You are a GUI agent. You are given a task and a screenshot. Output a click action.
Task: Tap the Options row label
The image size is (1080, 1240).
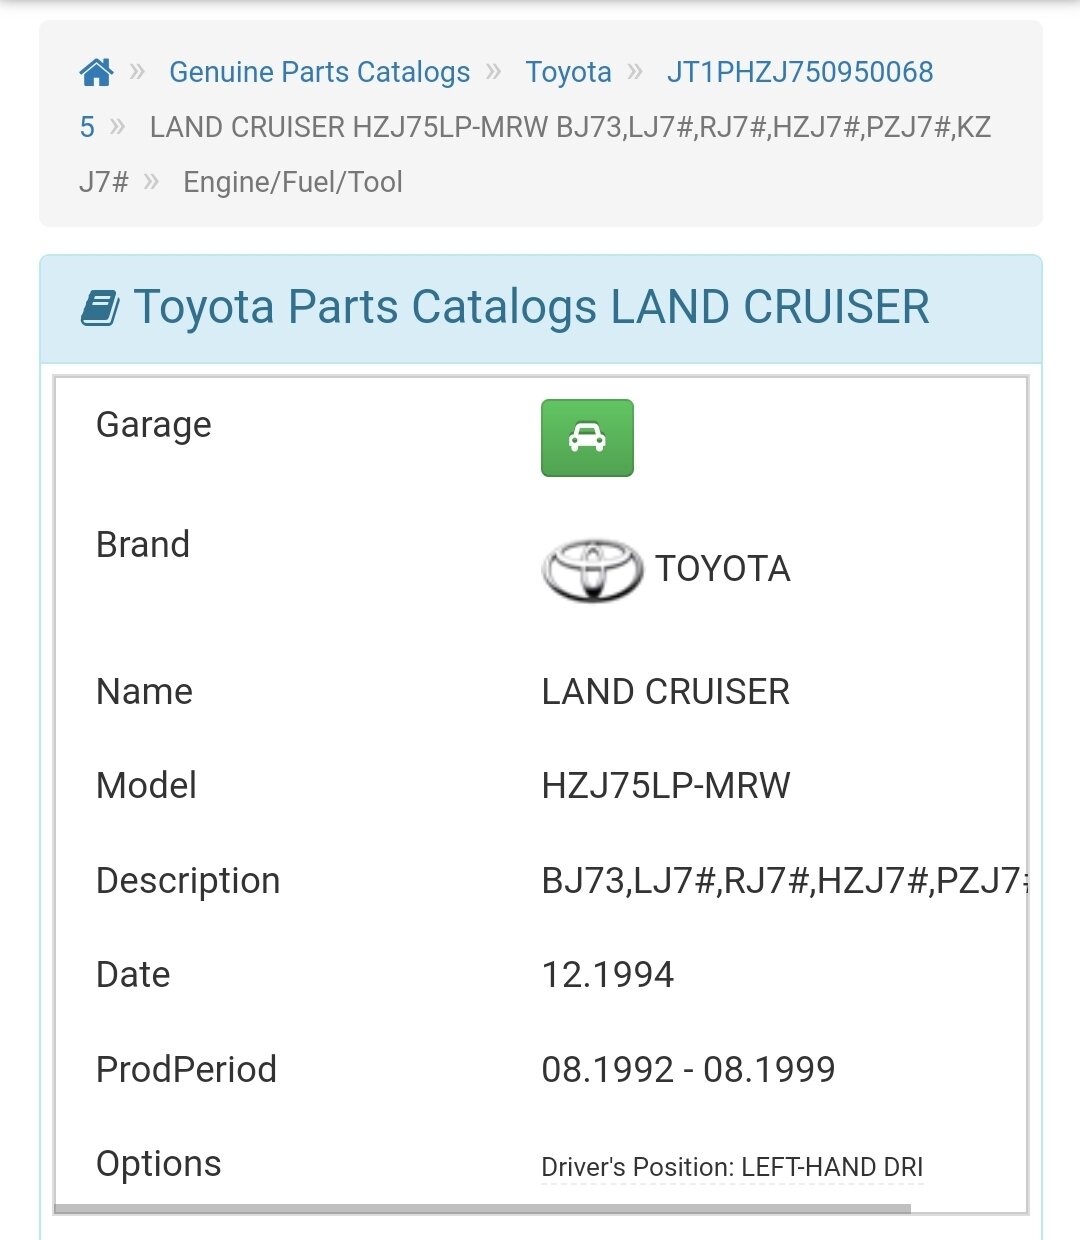coord(159,1164)
